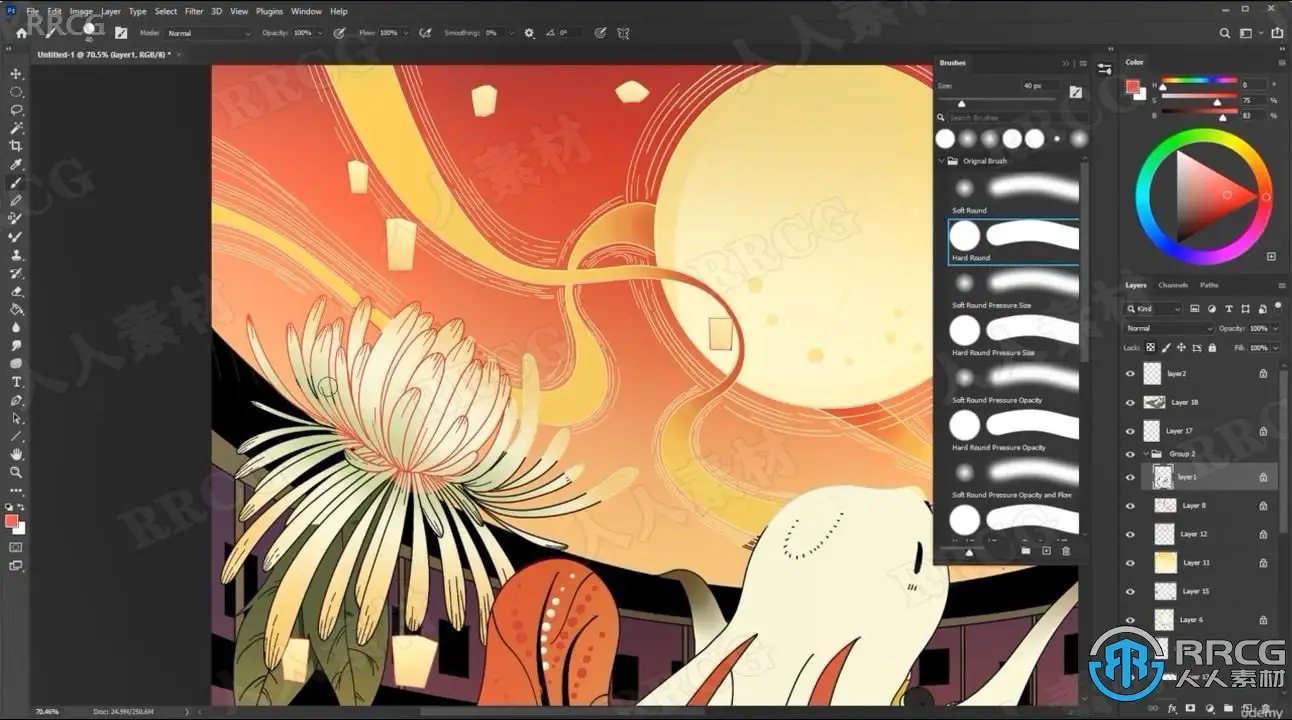Select the Crop tool
This screenshot has width=1292, height=720.
point(16,146)
